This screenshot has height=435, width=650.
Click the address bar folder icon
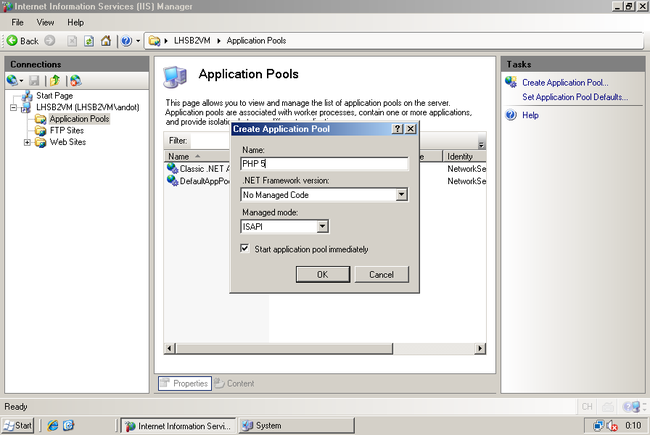pyautogui.click(x=154, y=41)
